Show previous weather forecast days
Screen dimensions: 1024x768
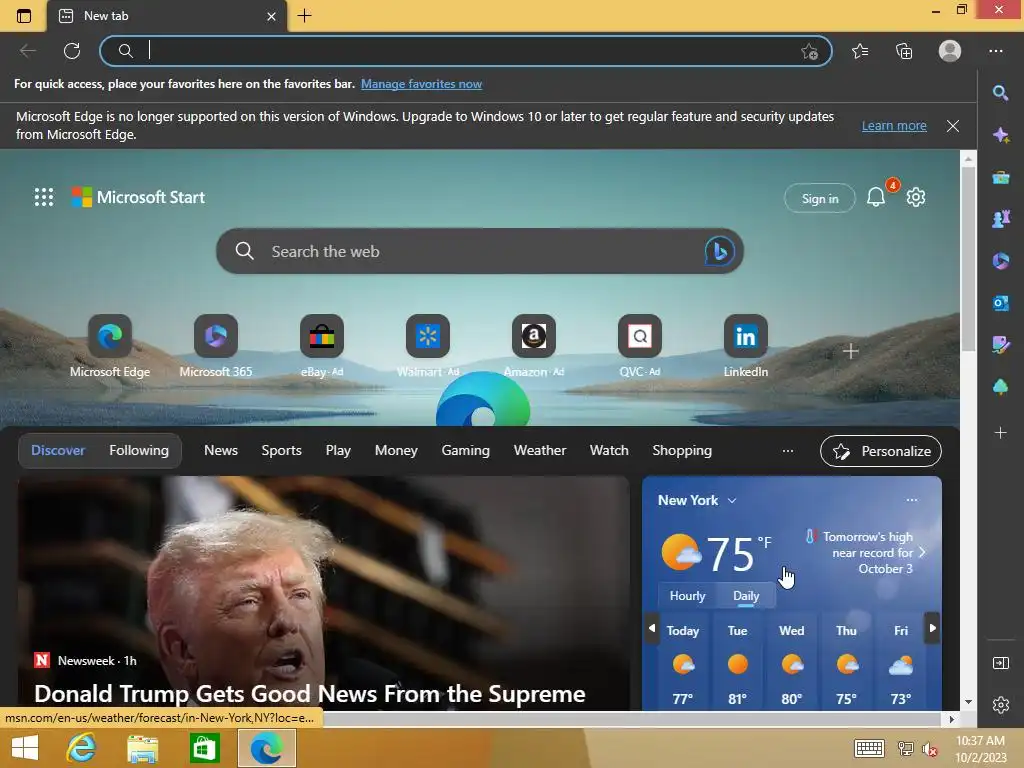coord(652,628)
